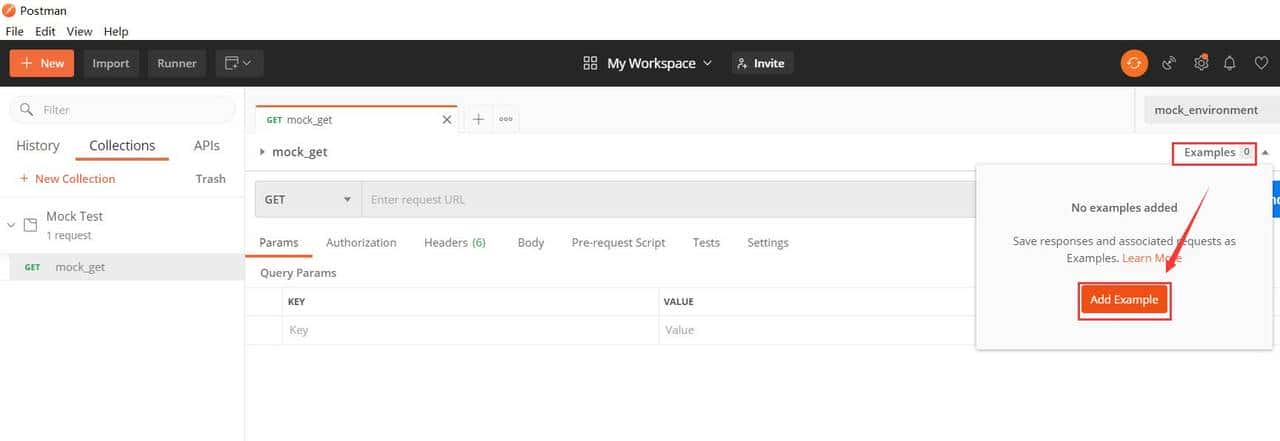The image size is (1280, 441).
Task: Open a new tab with plus icon
Action: (x=478, y=119)
